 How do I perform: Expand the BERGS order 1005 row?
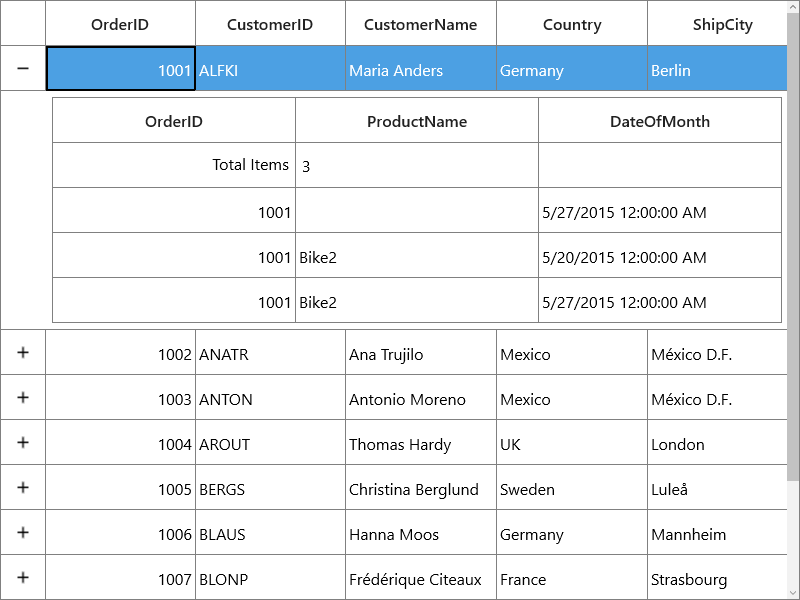[x=23, y=487]
